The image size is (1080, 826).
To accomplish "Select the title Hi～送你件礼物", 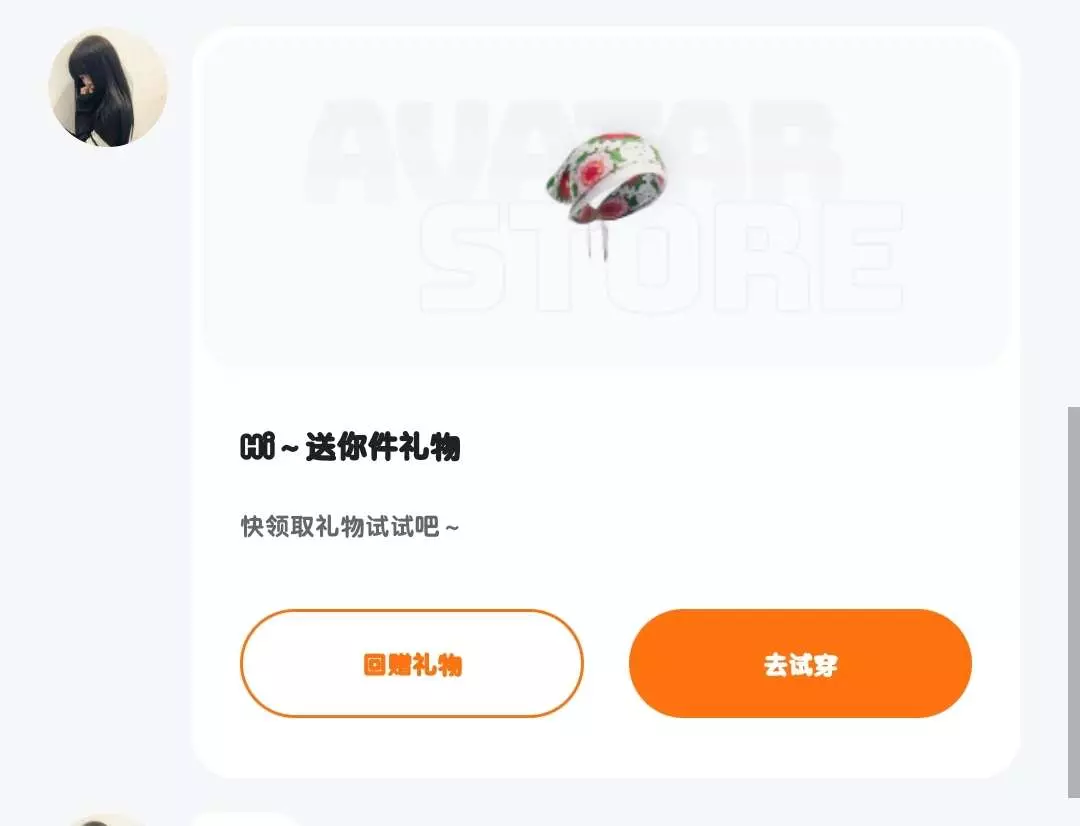I will coord(350,446).
